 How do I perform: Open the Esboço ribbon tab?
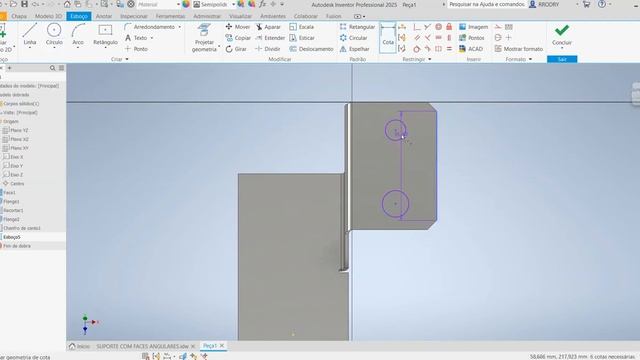pos(79,16)
